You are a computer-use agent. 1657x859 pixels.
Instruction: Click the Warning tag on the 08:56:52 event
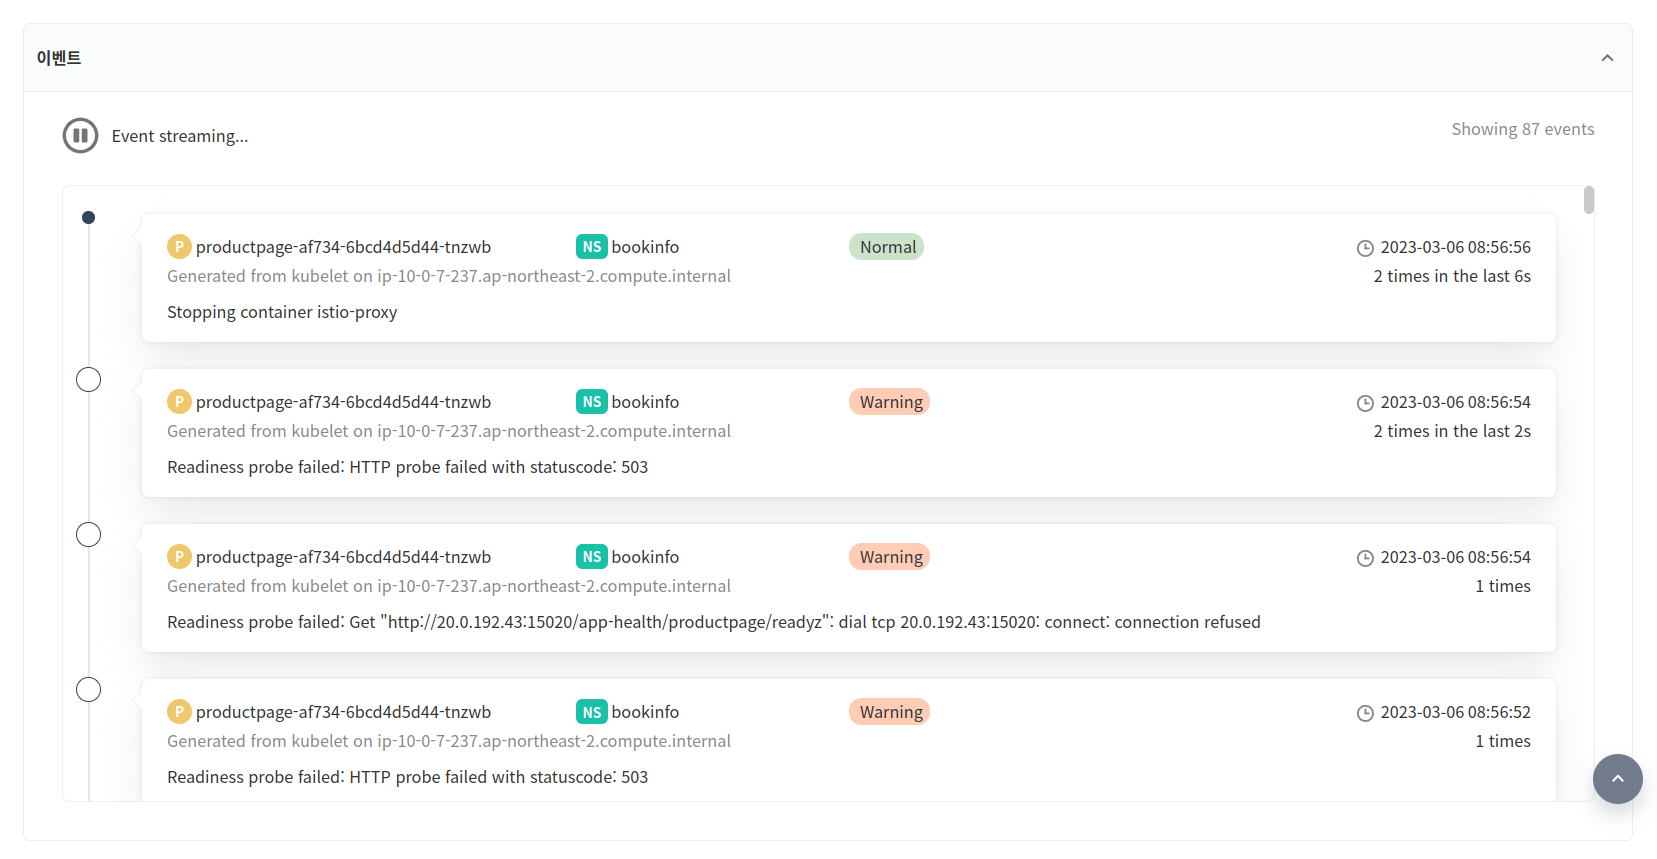click(890, 711)
